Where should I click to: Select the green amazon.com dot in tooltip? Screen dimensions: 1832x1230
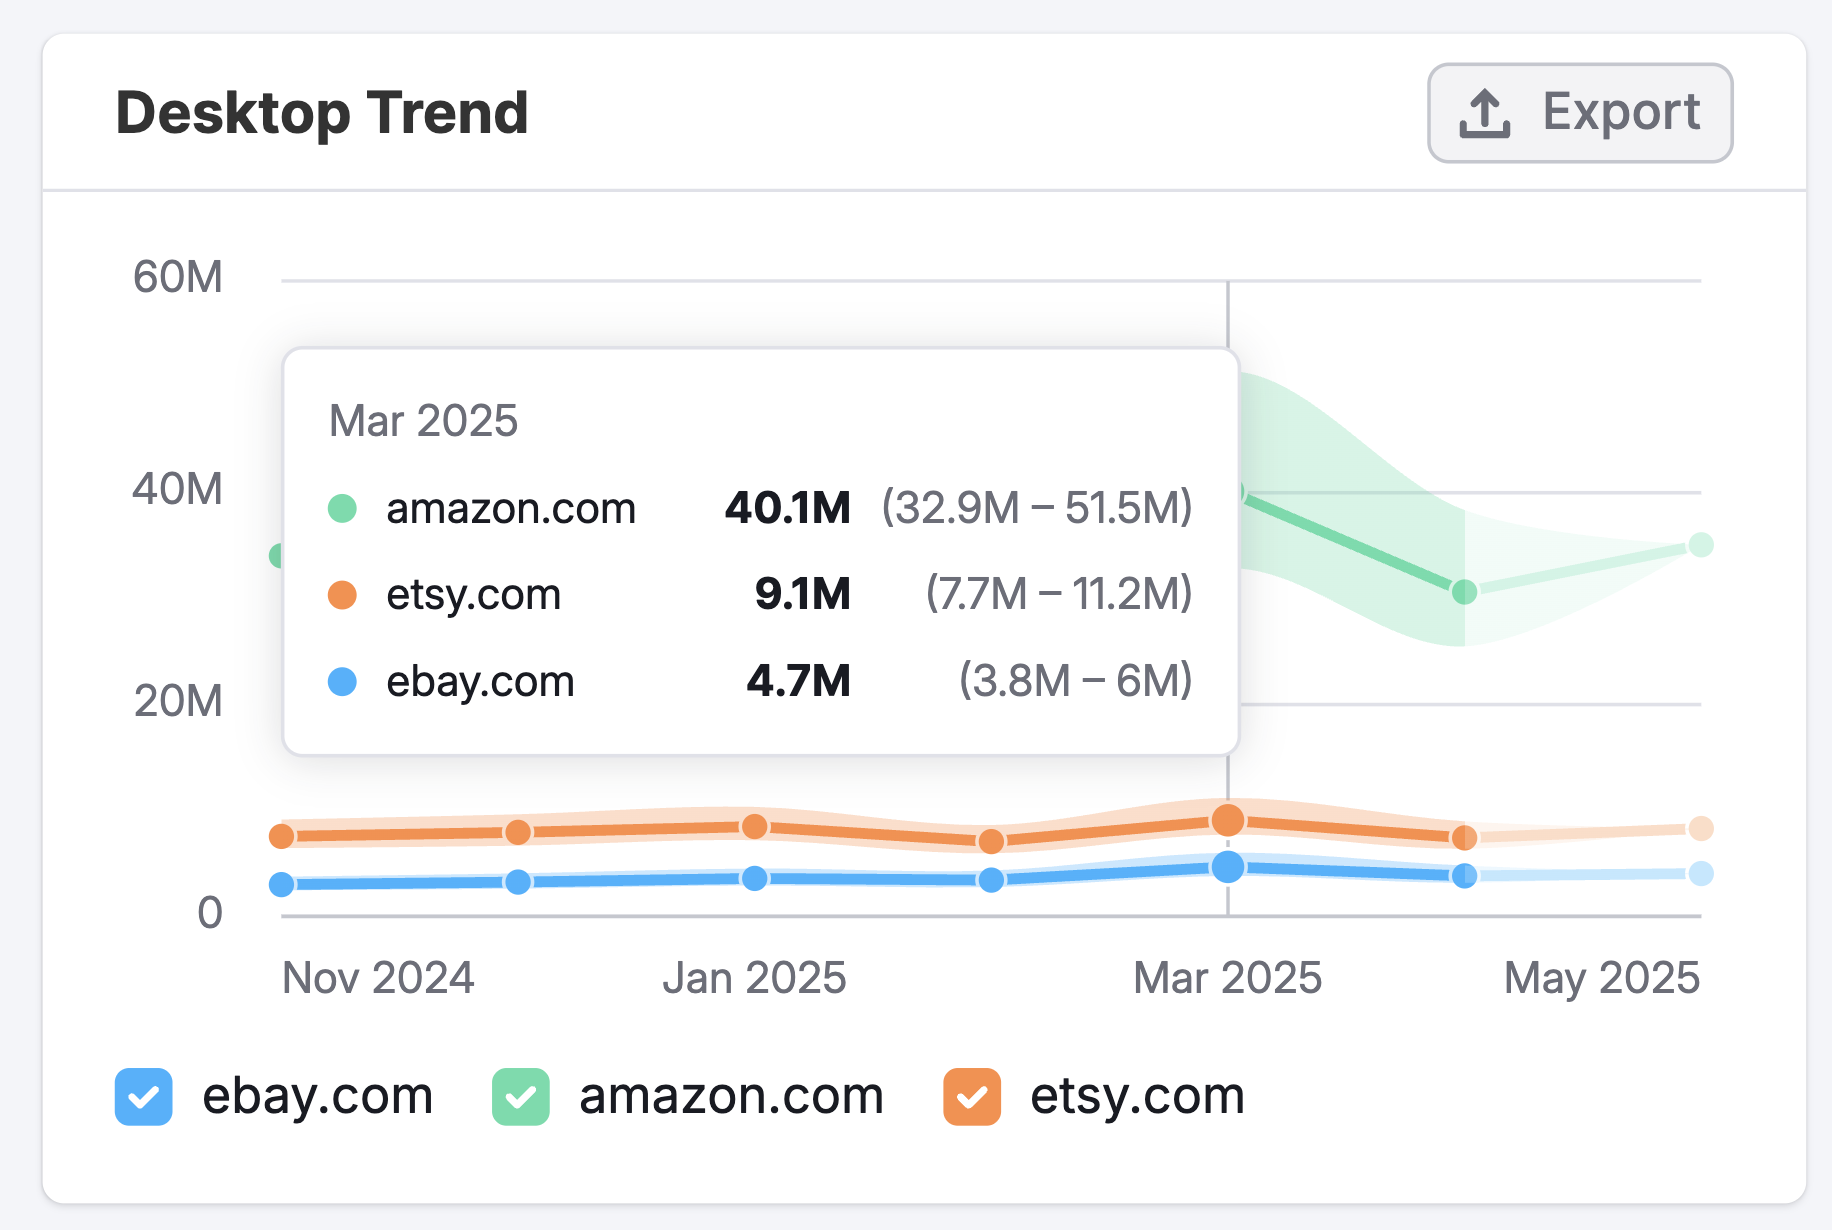343,508
